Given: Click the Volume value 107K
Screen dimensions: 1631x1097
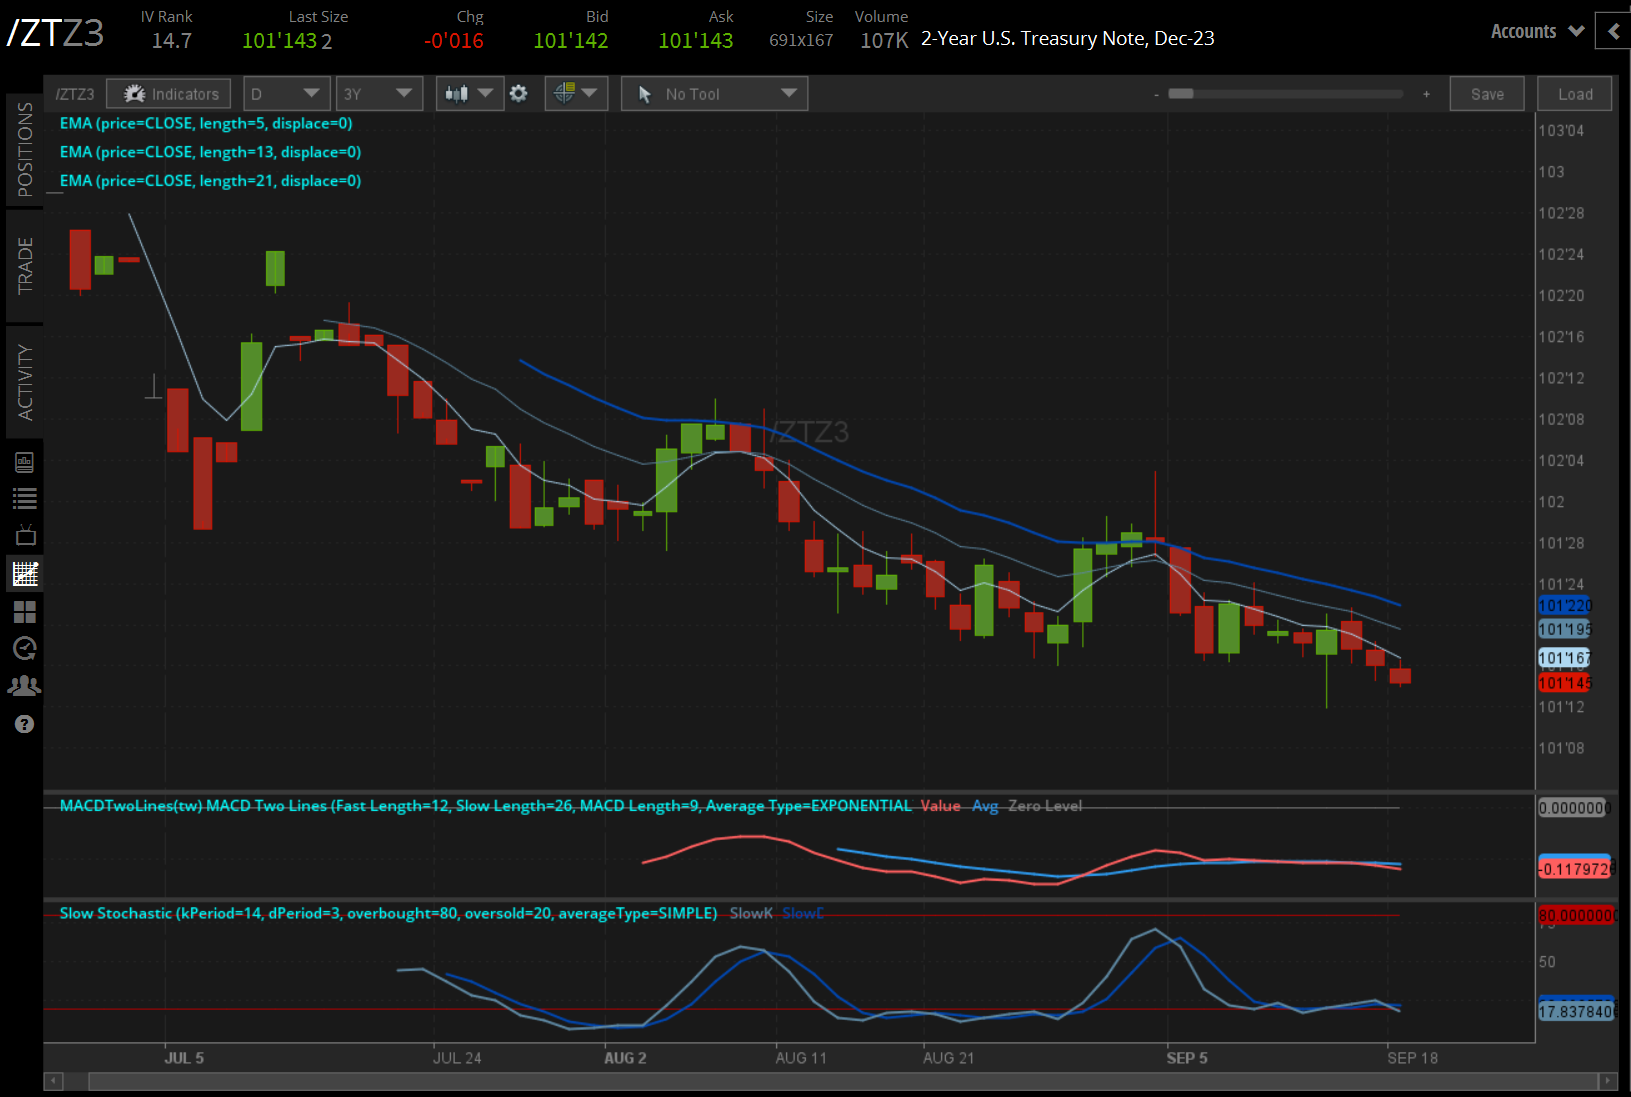Looking at the screenshot, I should (x=884, y=41).
